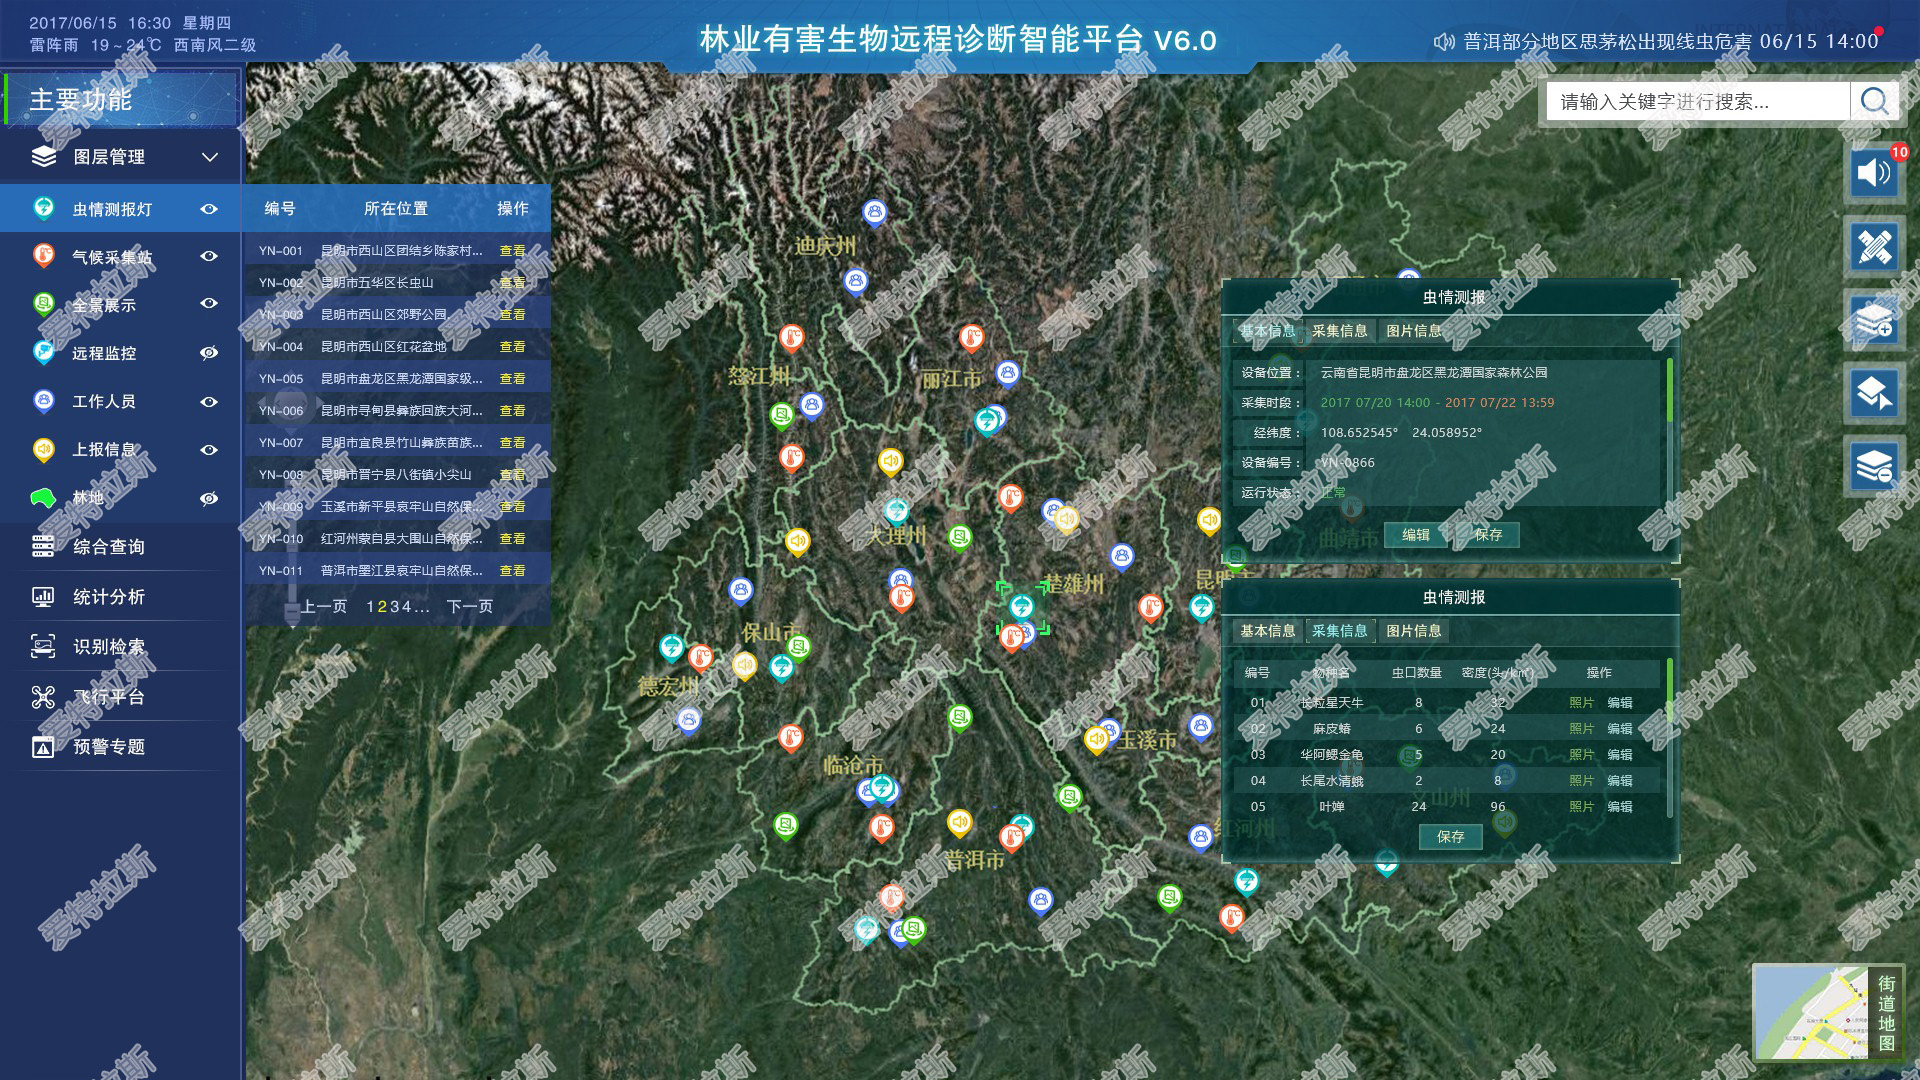Click the remove layer icon

point(1873,467)
